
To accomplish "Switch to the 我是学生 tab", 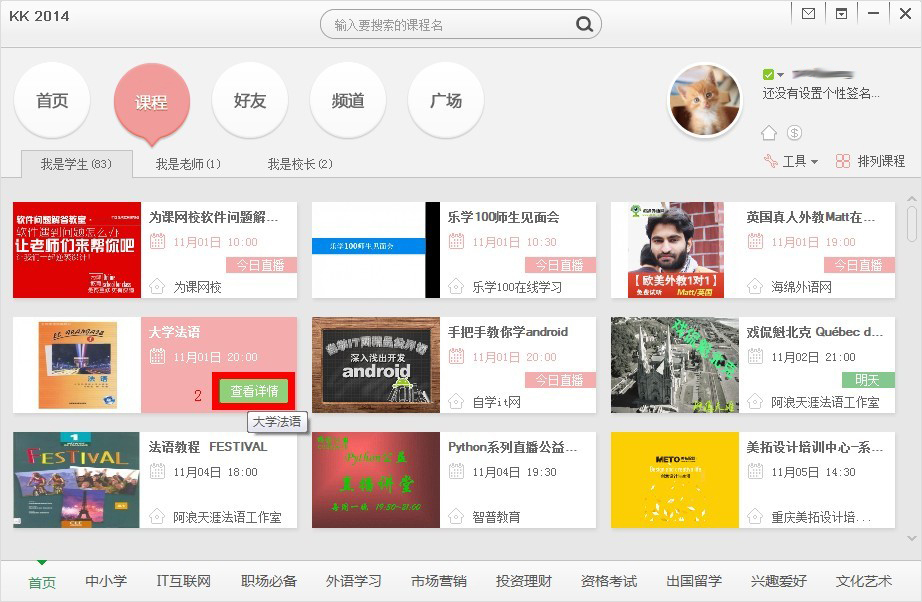I will coord(76,164).
